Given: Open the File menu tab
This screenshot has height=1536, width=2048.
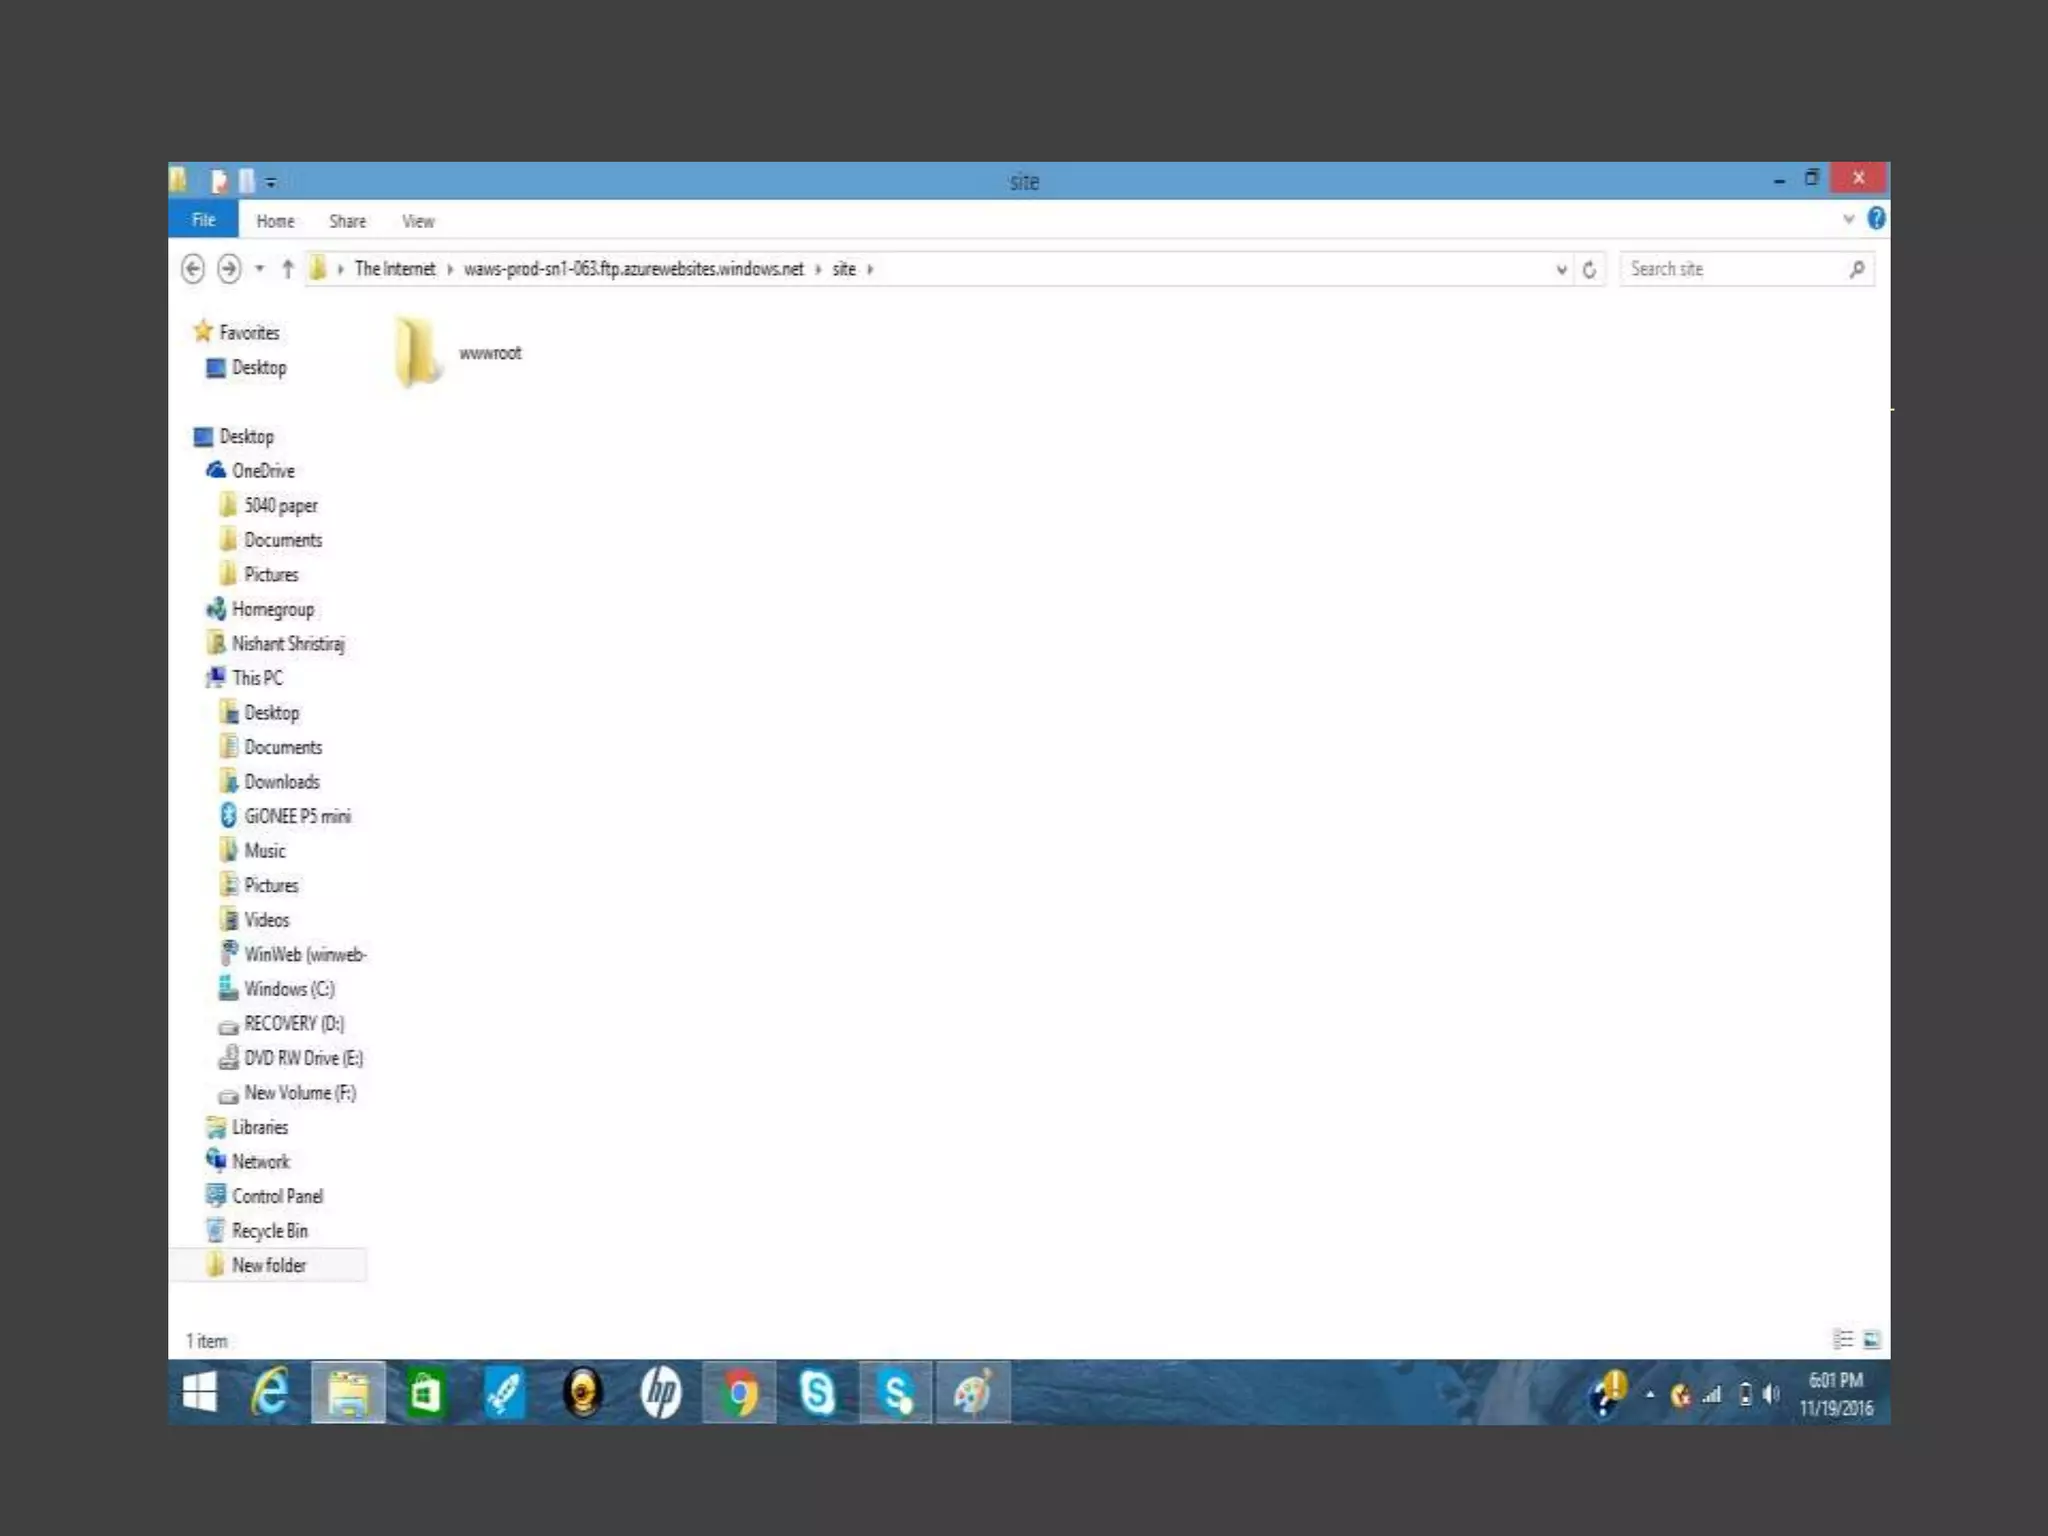Looking at the screenshot, I should coord(203,220).
